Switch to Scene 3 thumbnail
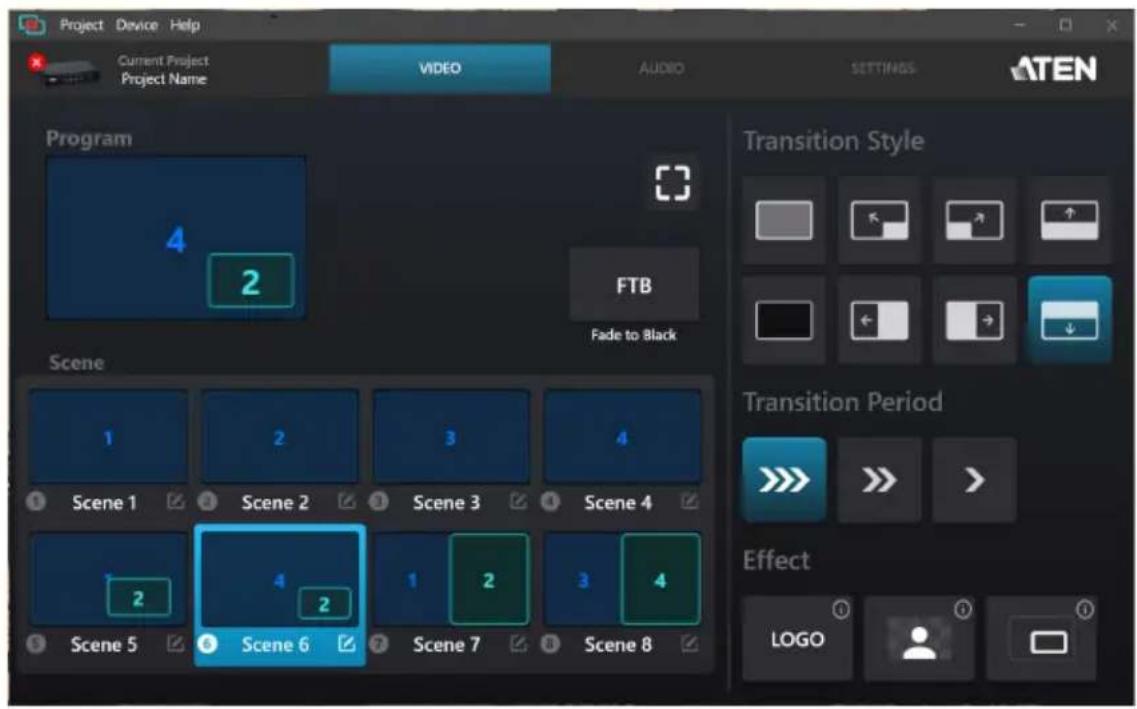Screen dimensions: 1137x709 (450, 437)
